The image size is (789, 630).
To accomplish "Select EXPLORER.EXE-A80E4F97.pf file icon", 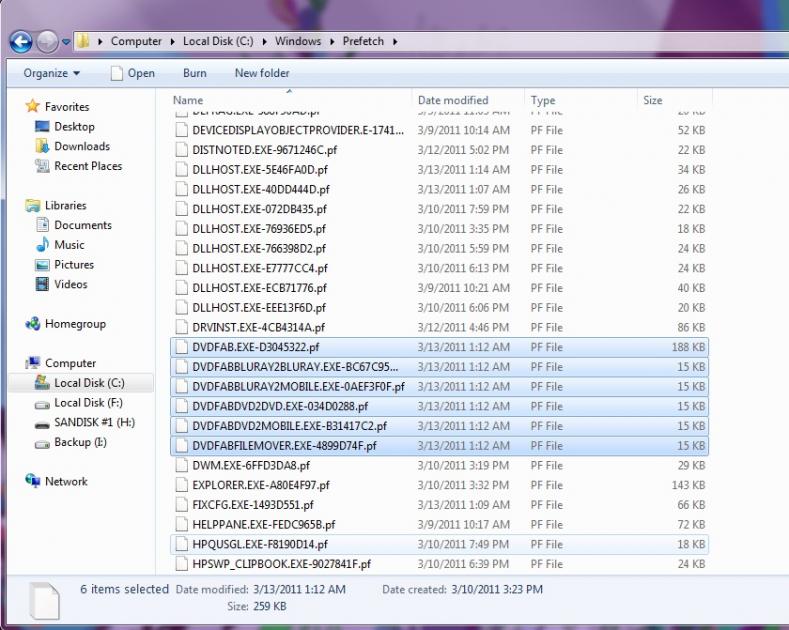I will (181, 485).
